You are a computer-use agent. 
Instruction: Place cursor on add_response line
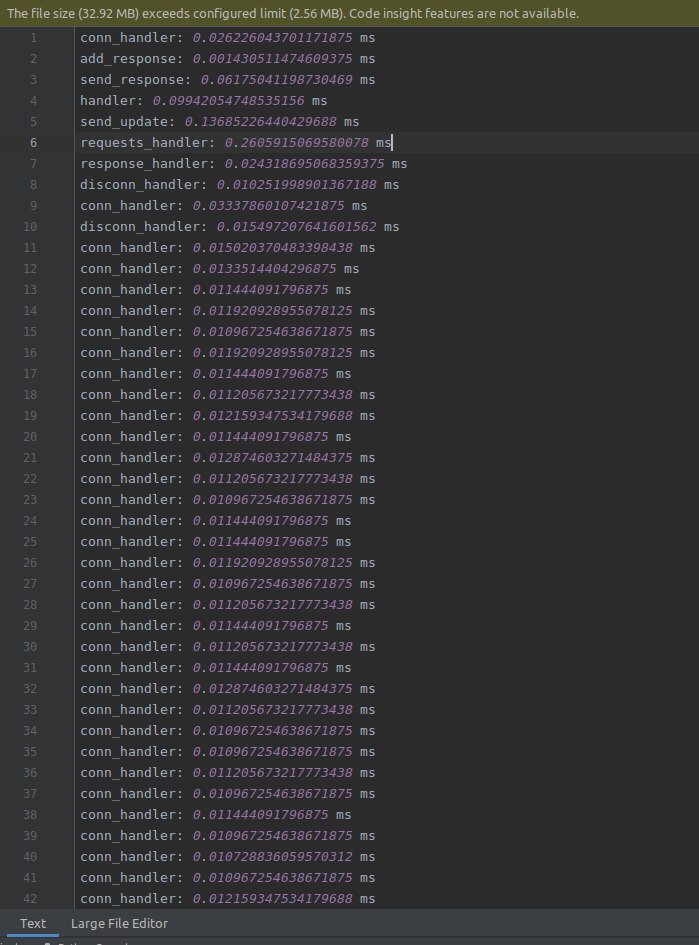pos(228,58)
